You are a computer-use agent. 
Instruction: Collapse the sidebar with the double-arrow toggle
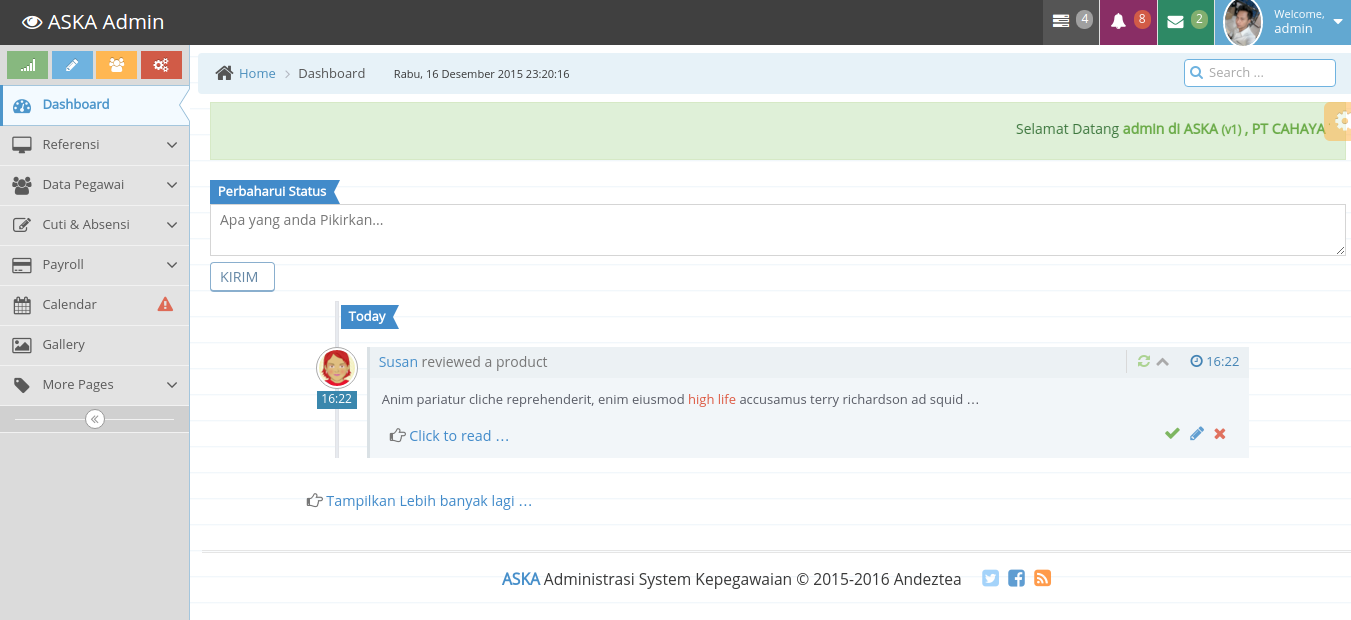point(95,419)
